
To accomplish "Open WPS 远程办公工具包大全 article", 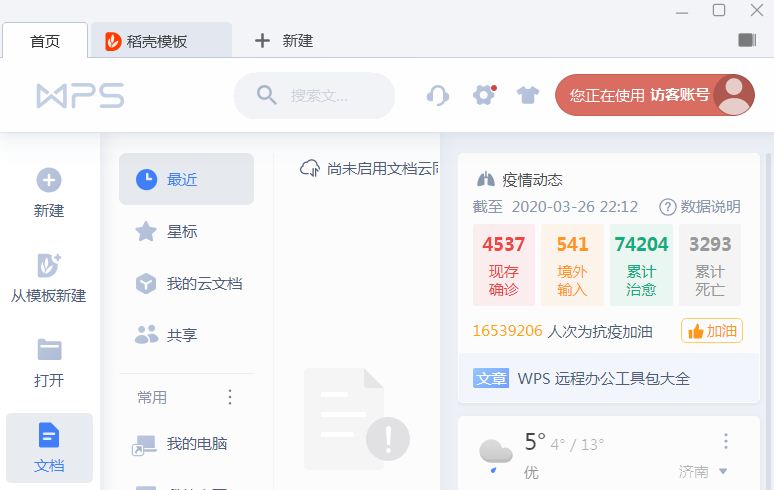I will point(603,378).
